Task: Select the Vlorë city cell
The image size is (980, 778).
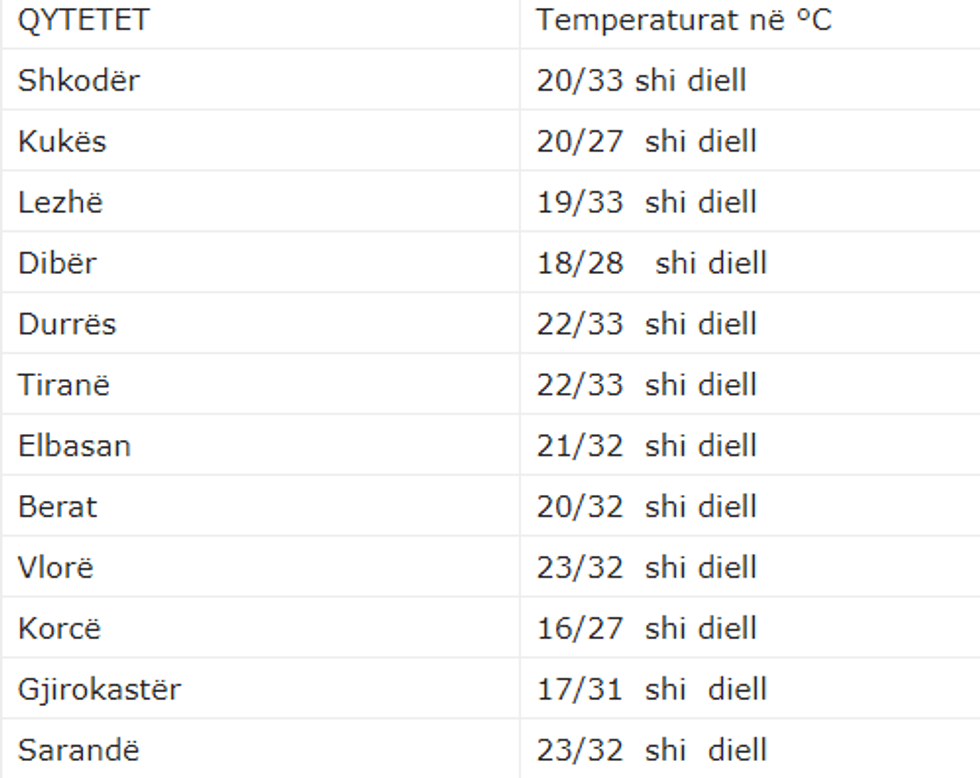Action: point(56,567)
